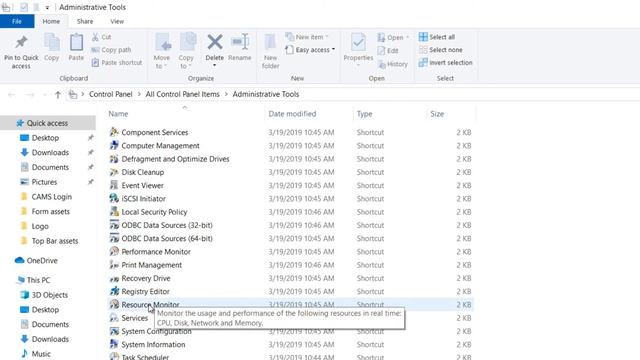Select the Recovery Drive icon
The image size is (640, 360).
pyautogui.click(x=114, y=278)
